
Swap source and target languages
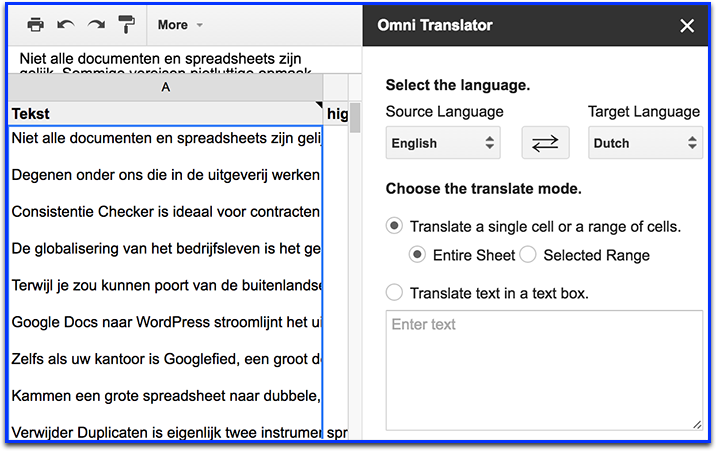(x=545, y=143)
